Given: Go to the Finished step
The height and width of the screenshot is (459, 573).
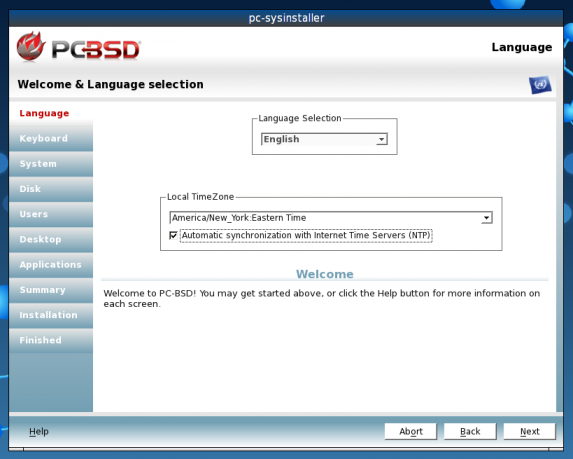Looking at the screenshot, I should [x=51, y=340].
